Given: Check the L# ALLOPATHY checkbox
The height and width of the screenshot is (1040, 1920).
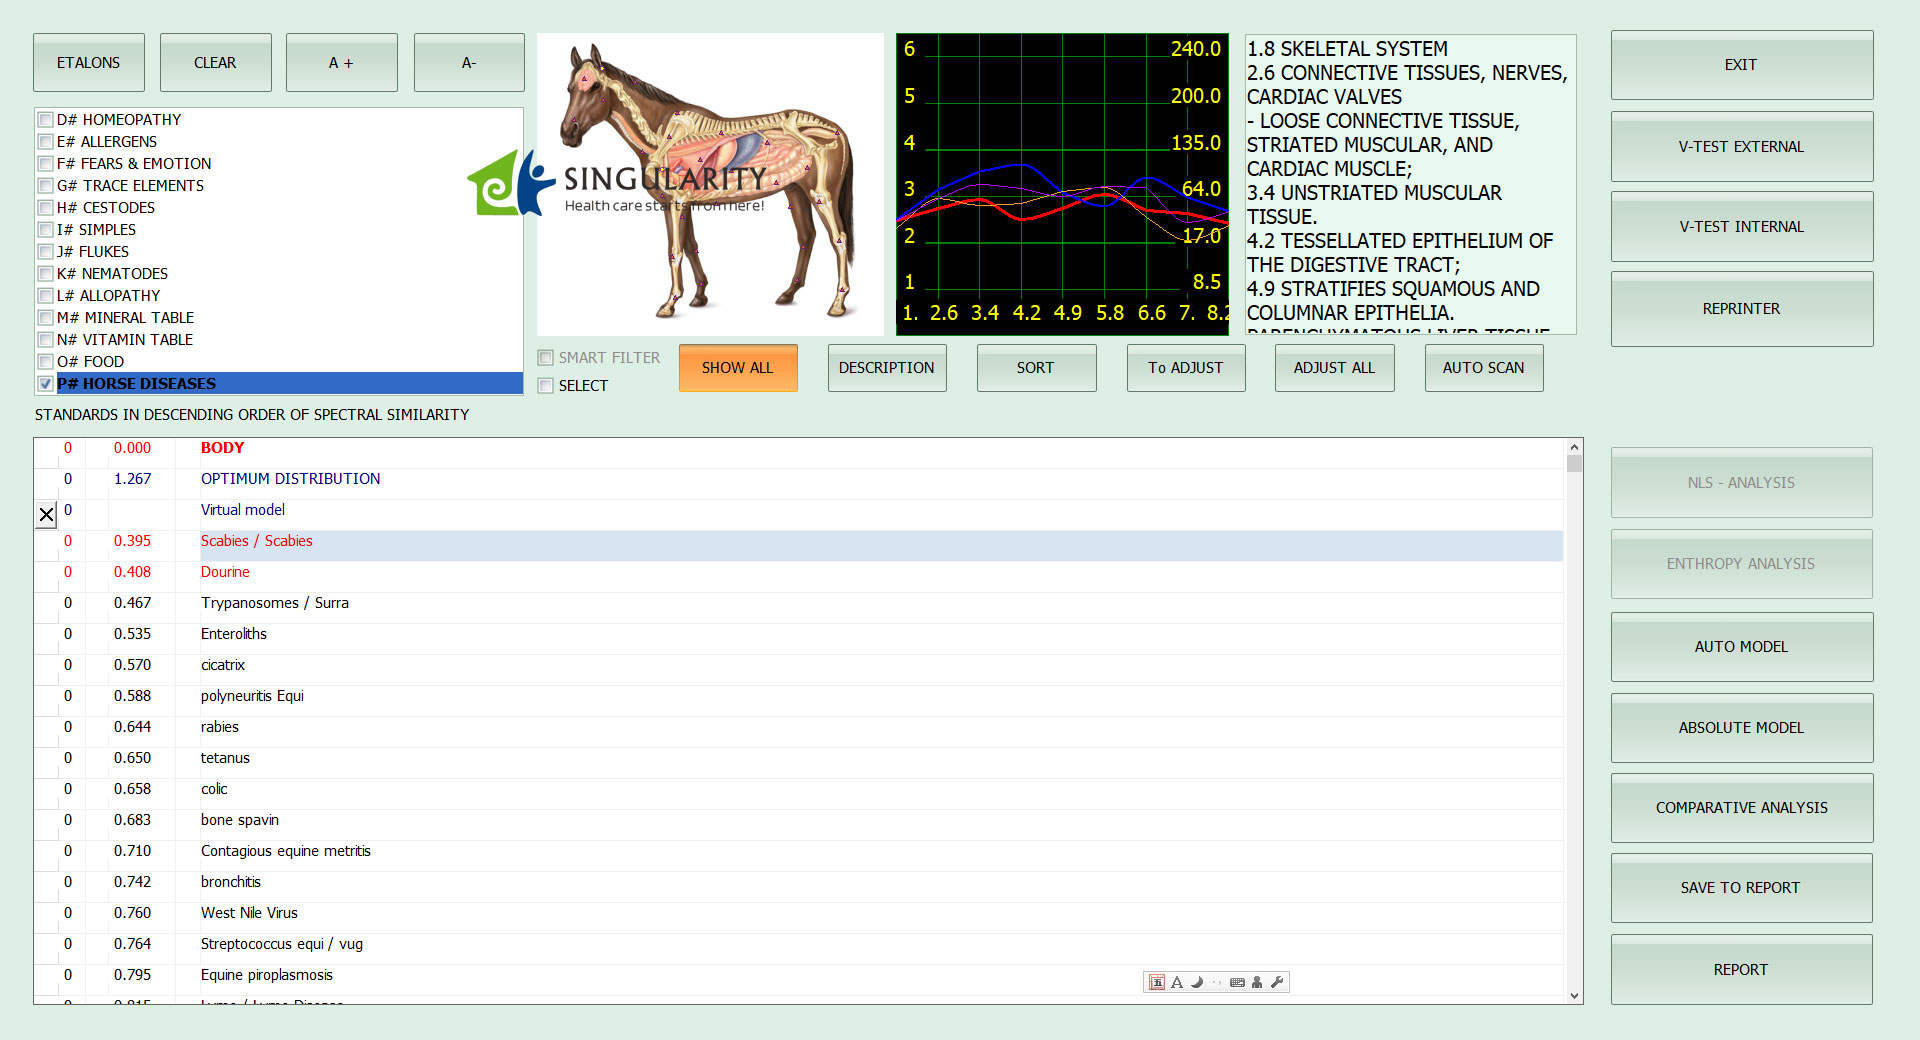Looking at the screenshot, I should pos(45,296).
